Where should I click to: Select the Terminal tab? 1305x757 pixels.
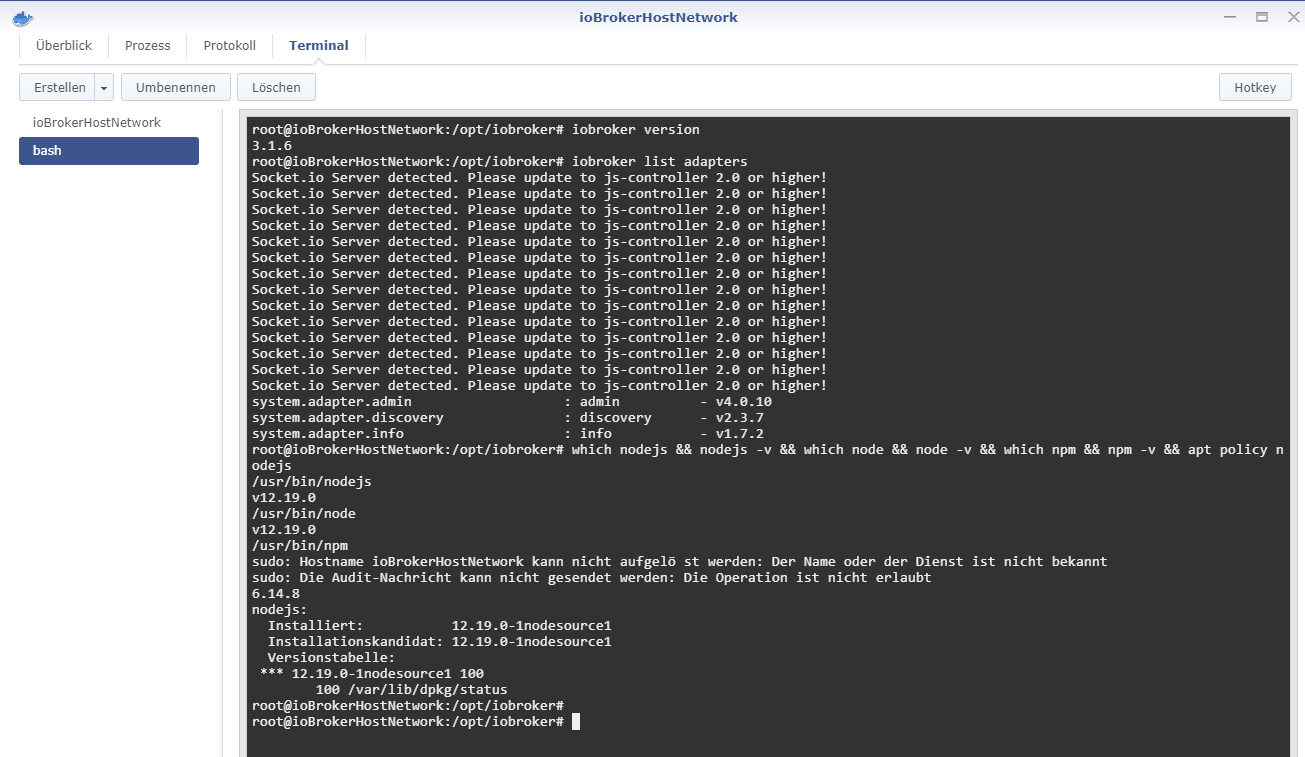[x=319, y=46]
